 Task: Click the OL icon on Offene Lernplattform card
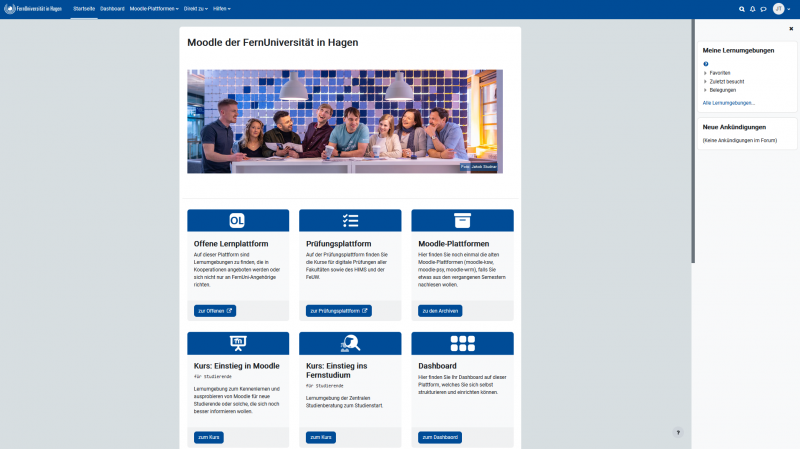237,220
